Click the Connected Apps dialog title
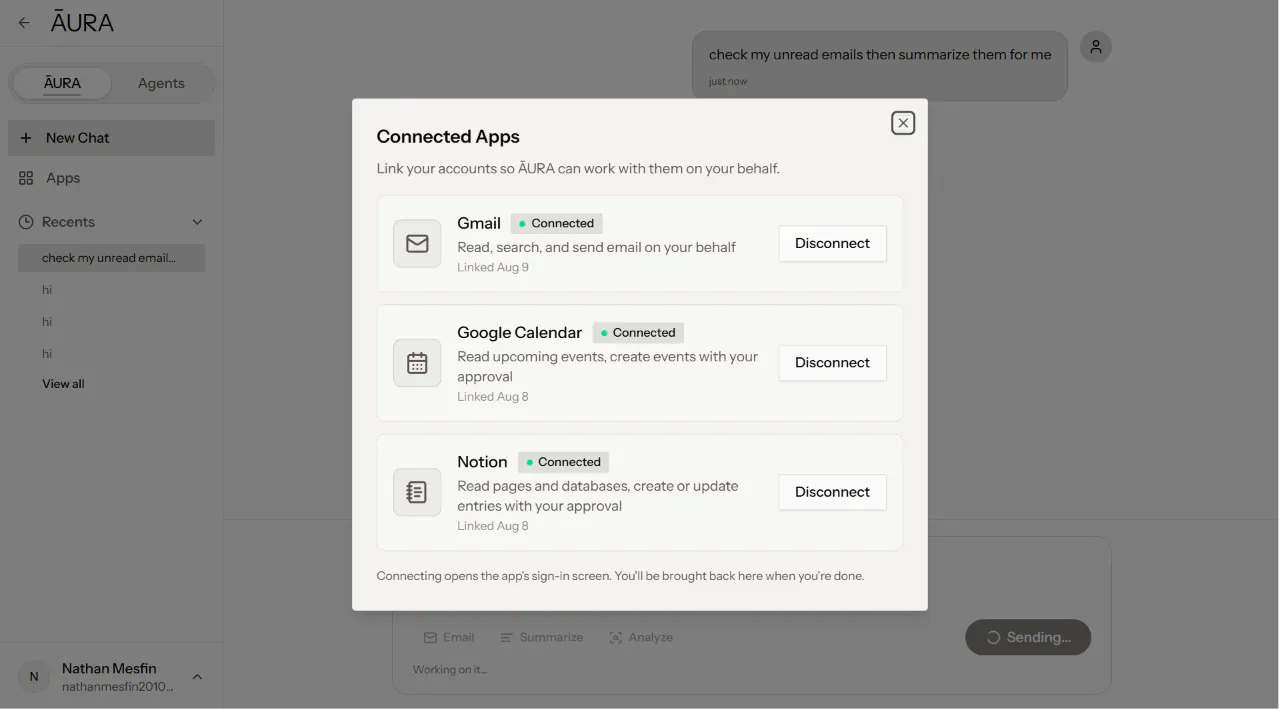Screen dimensions: 1279x709 [x=448, y=137]
